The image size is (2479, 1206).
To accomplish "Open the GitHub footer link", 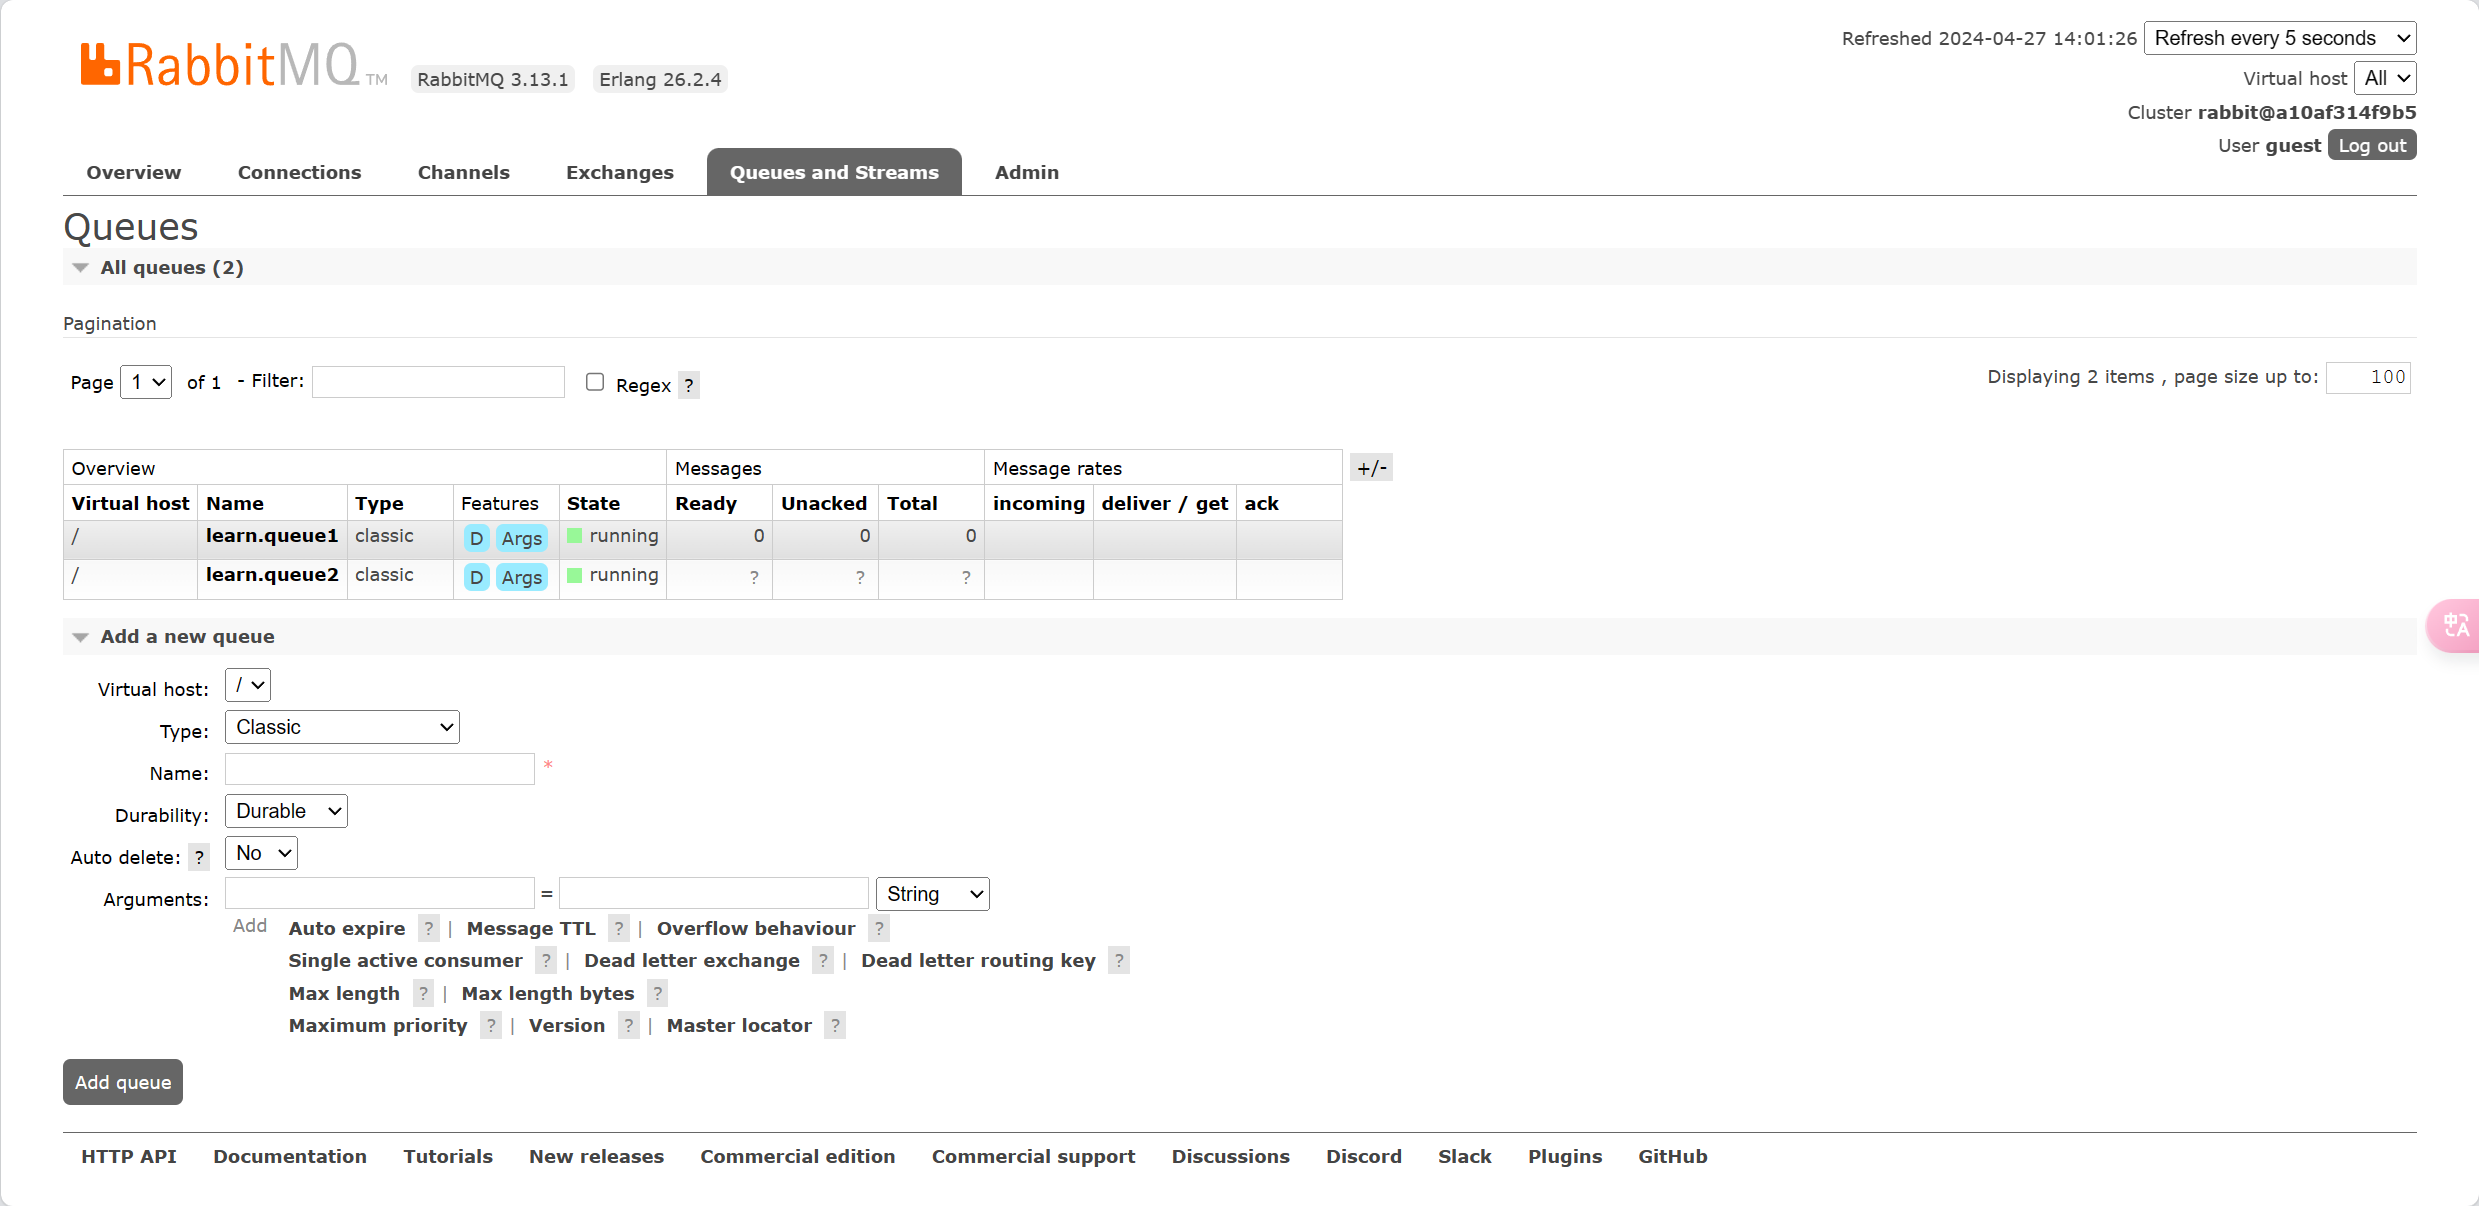I will [1673, 1156].
